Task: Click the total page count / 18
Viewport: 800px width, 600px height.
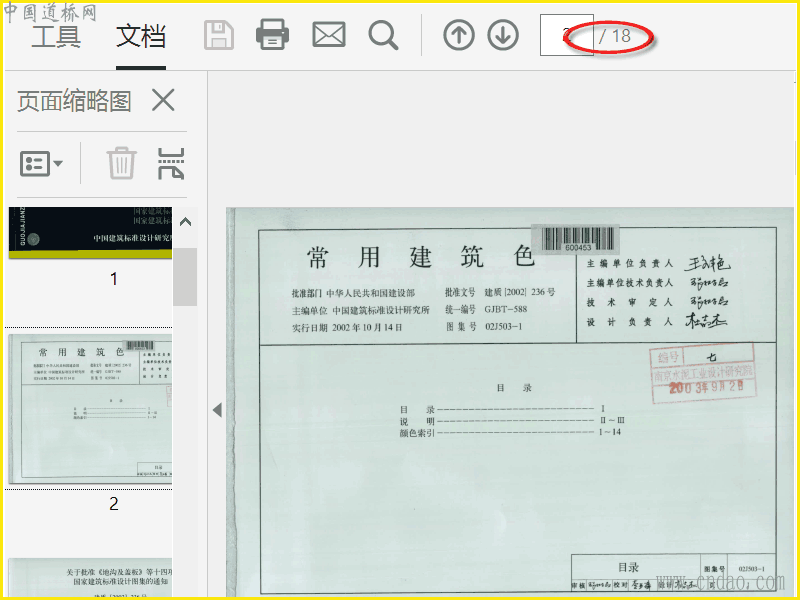Action: tap(615, 36)
